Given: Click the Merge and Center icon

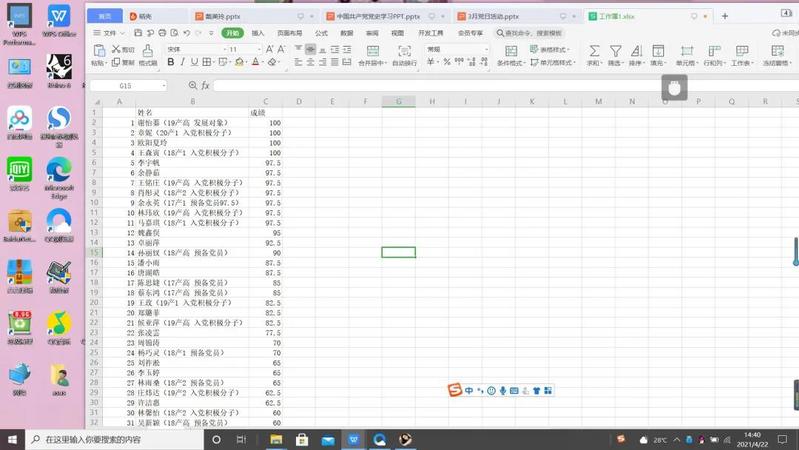Looking at the screenshot, I should (372, 50).
